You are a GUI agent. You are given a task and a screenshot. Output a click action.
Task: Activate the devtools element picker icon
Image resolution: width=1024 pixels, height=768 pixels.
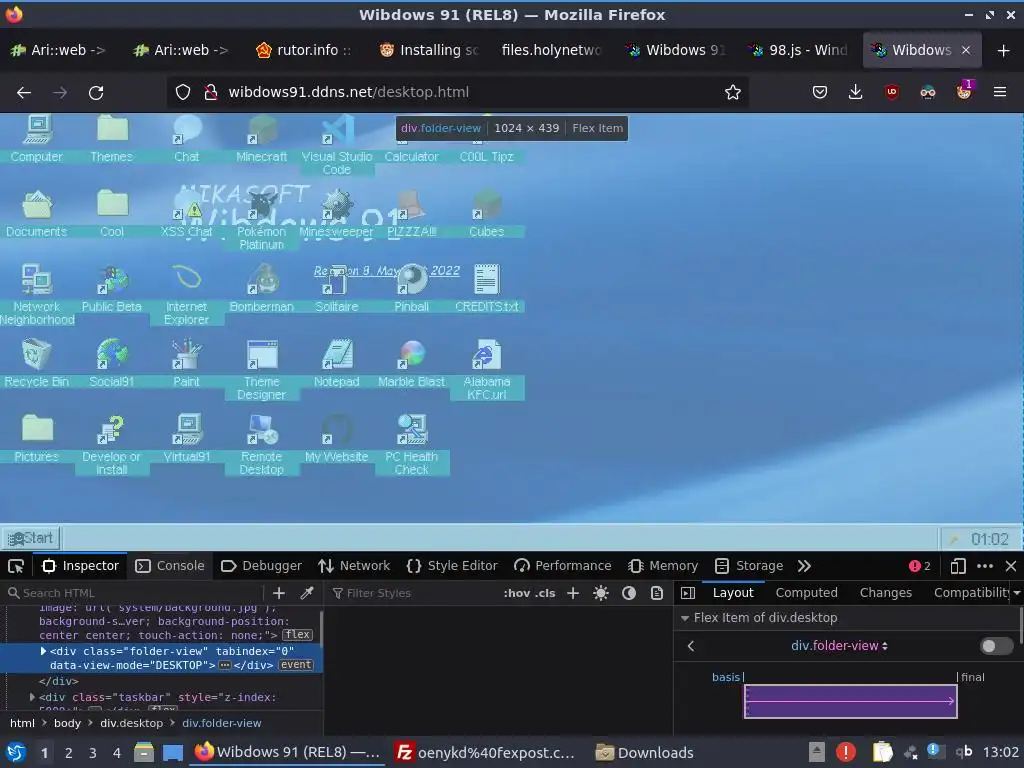(16, 566)
